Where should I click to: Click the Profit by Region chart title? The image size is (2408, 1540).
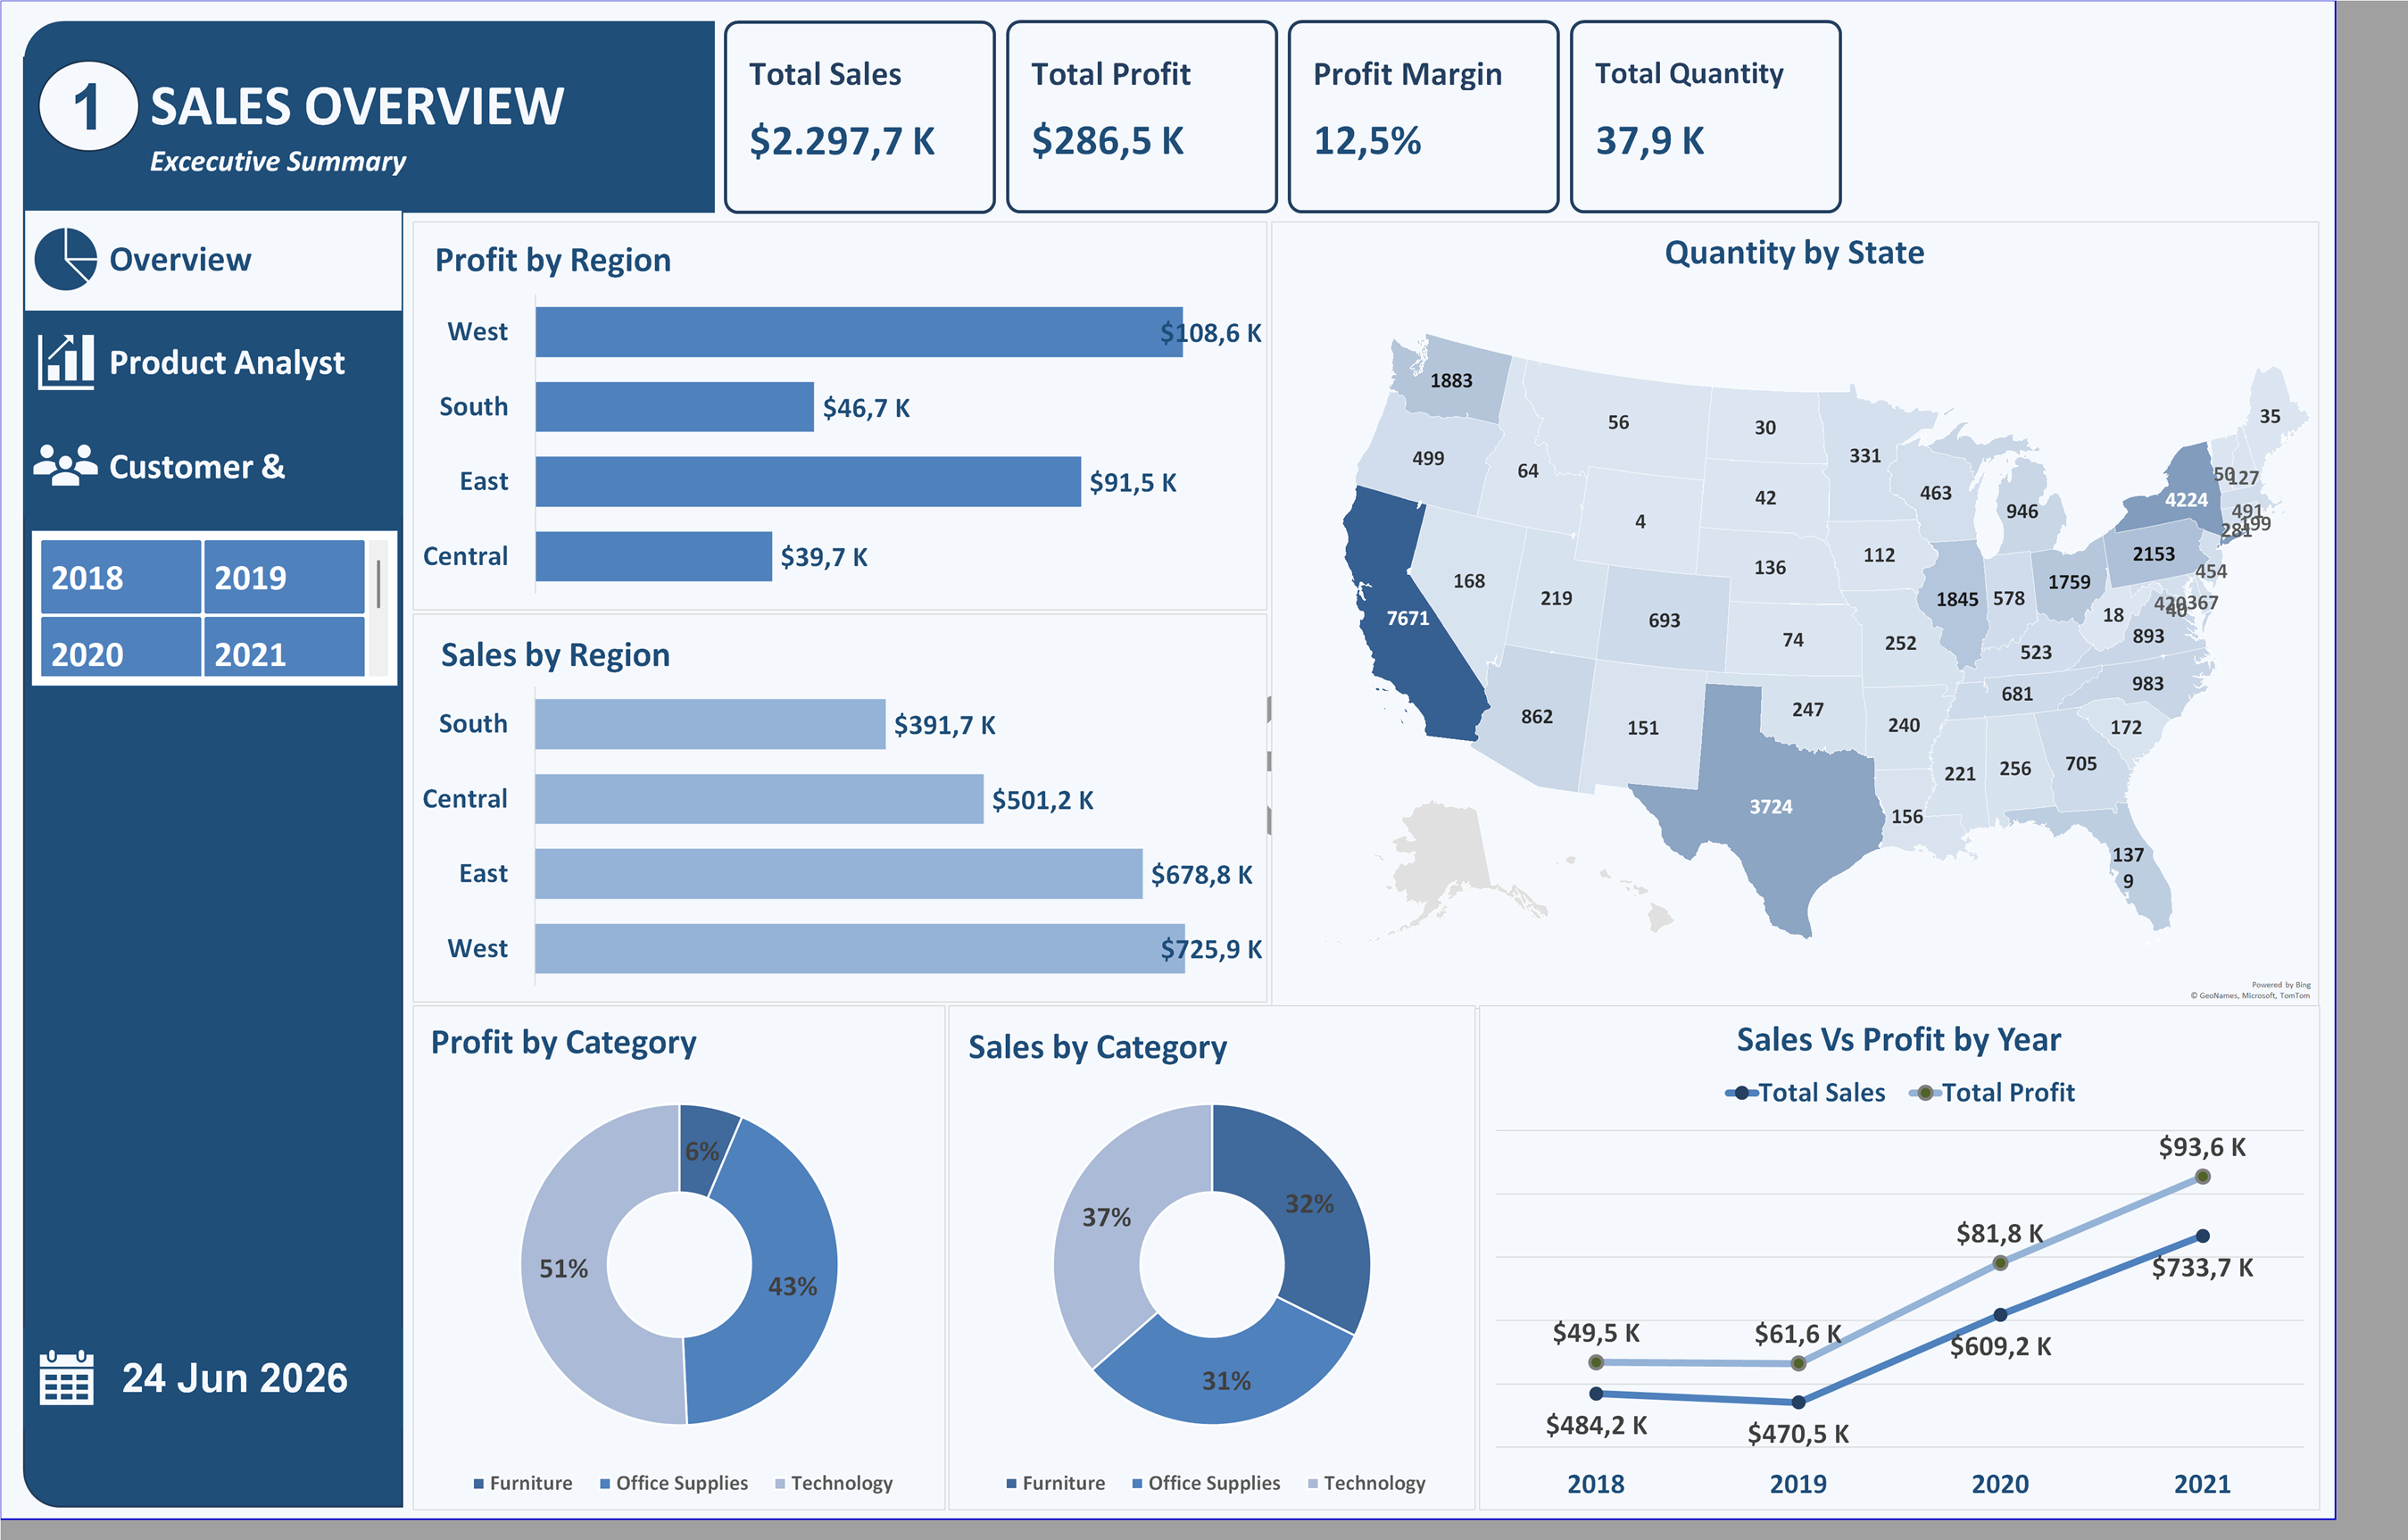553,260
